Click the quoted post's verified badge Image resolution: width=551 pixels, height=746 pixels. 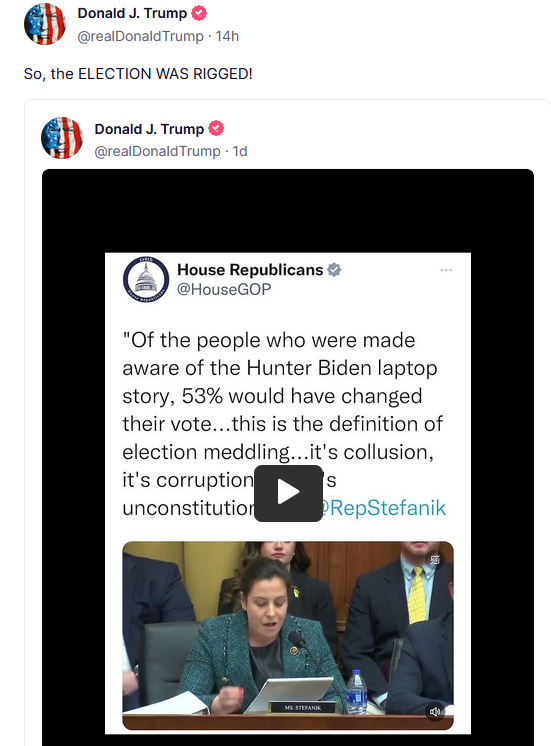point(216,128)
